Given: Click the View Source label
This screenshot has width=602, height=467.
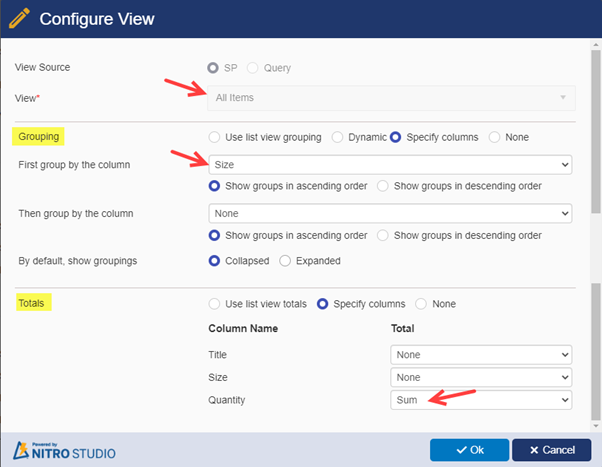Looking at the screenshot, I should pyautogui.click(x=43, y=67).
